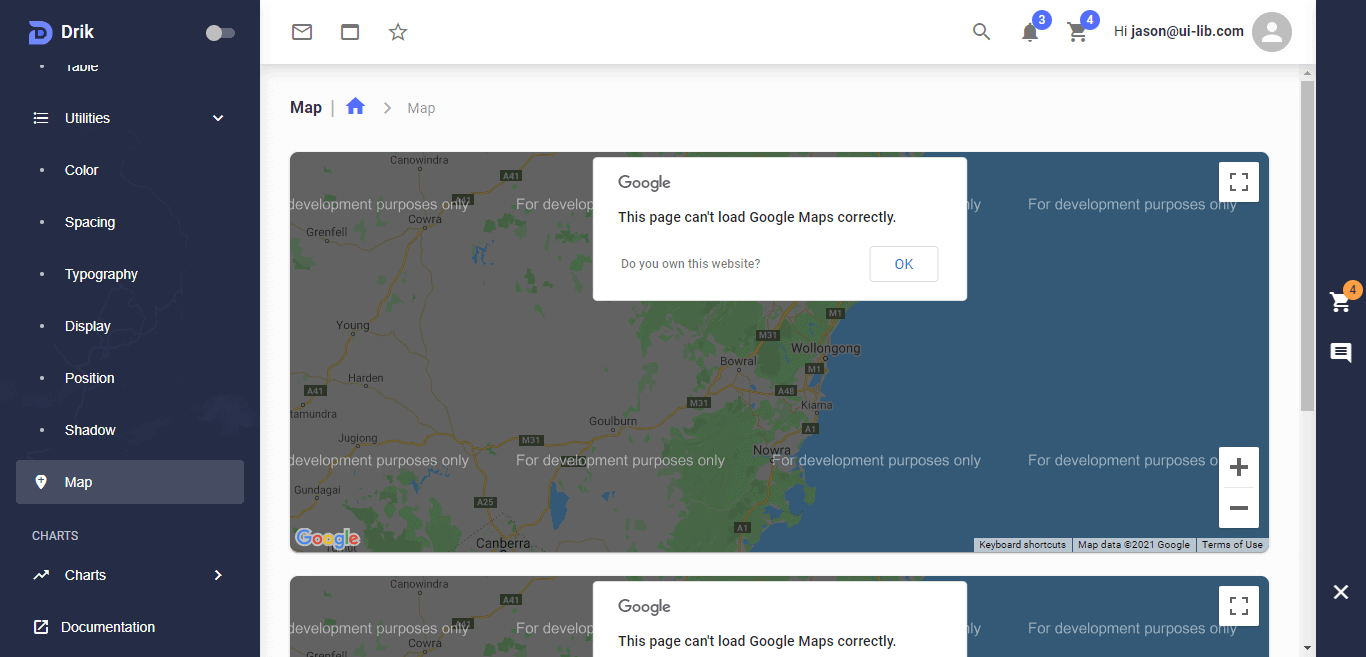1366x657 pixels.
Task: Click the scrollbar down arrow
Action: pos(1307,647)
